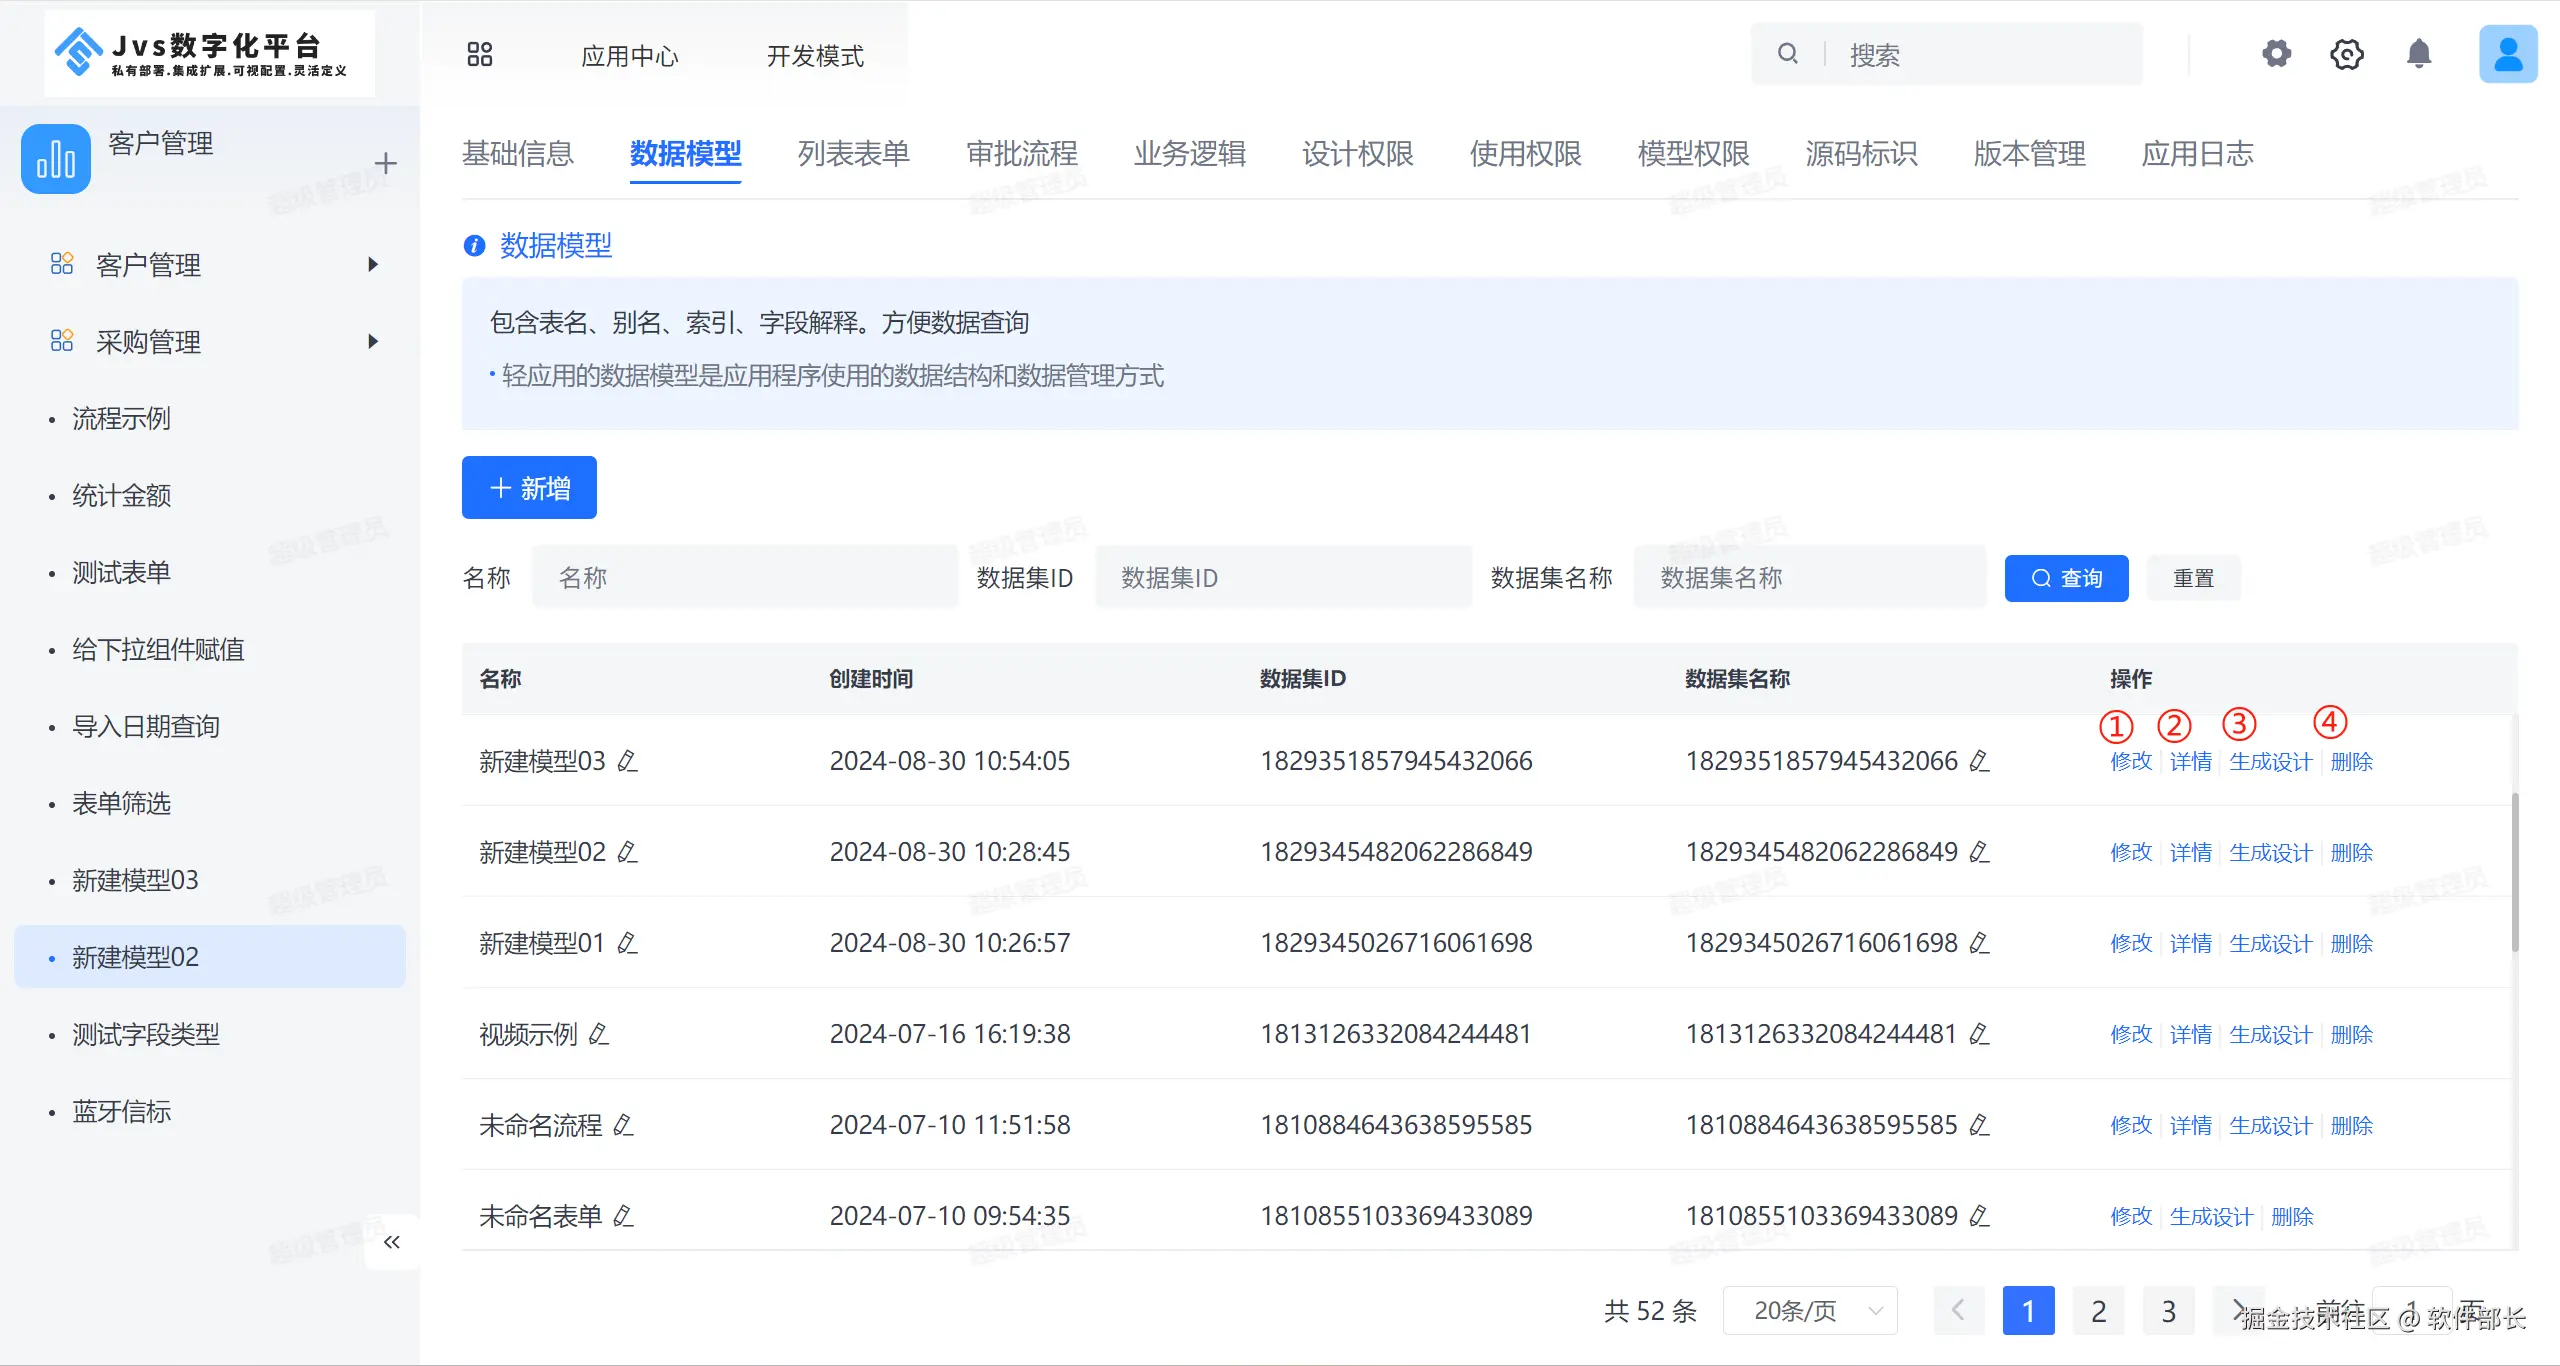Expand the 客户管理 menu arrow

click(x=373, y=265)
